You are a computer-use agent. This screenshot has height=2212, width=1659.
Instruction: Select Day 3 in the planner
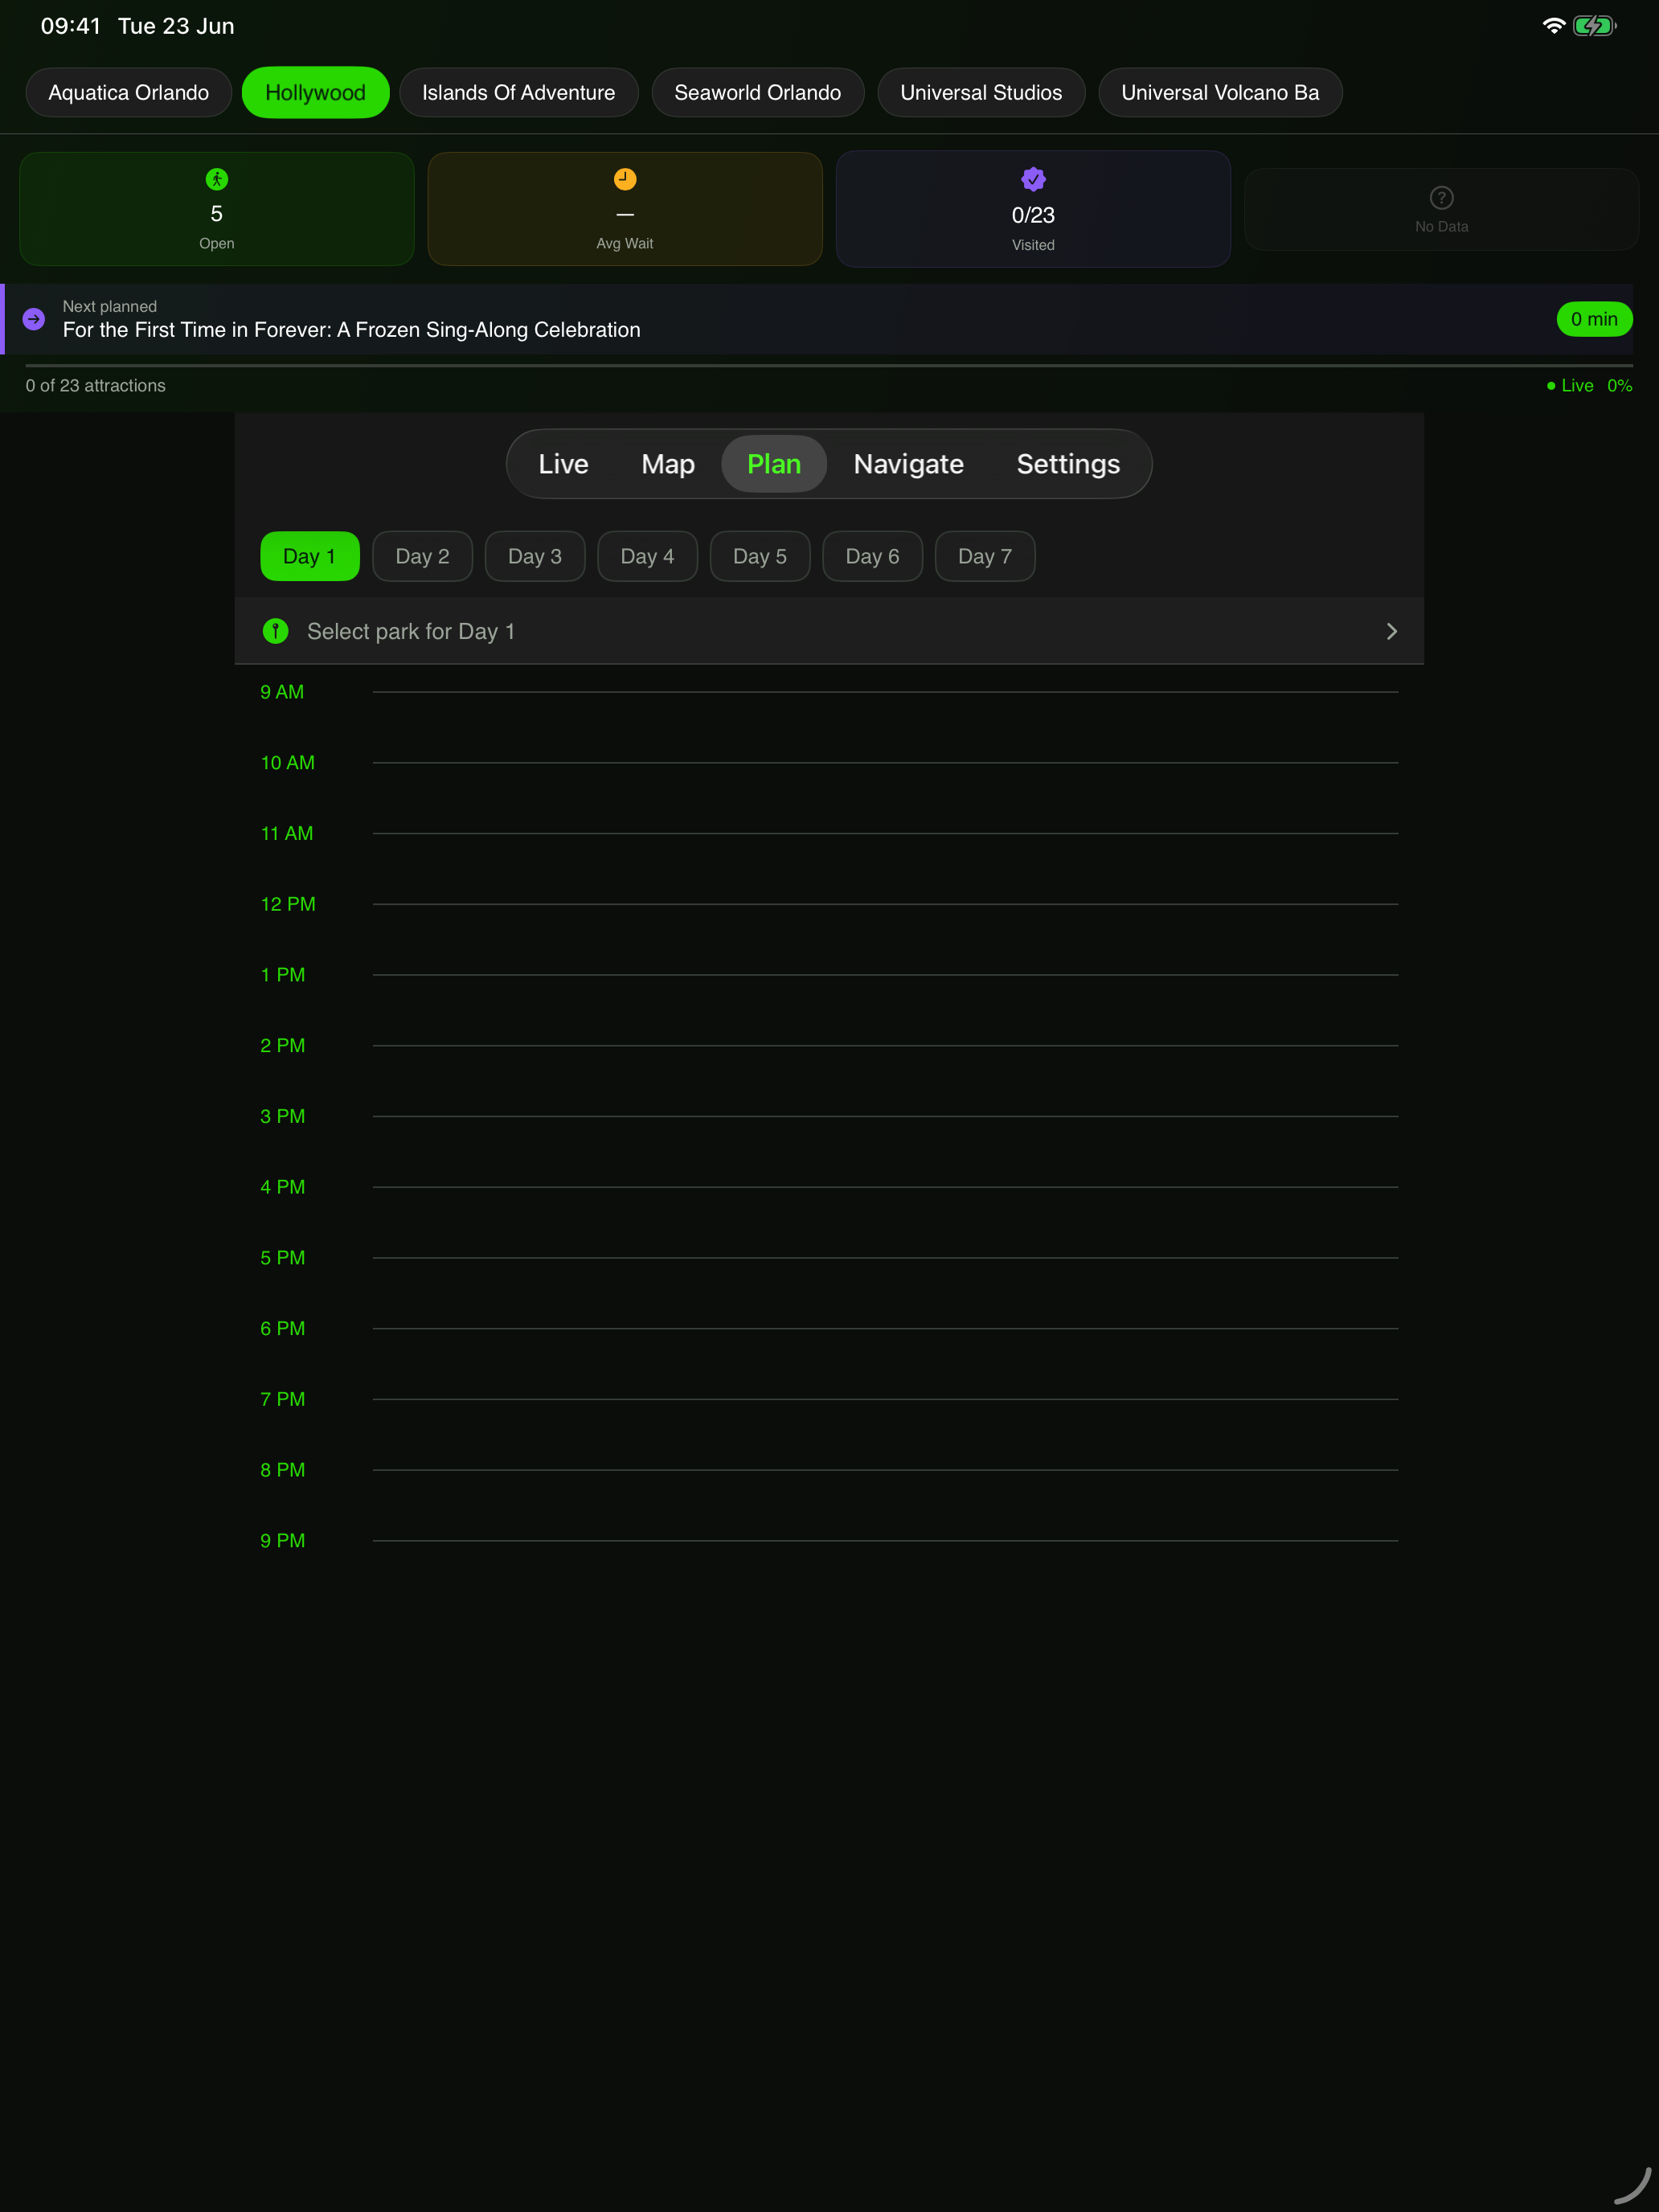click(535, 556)
